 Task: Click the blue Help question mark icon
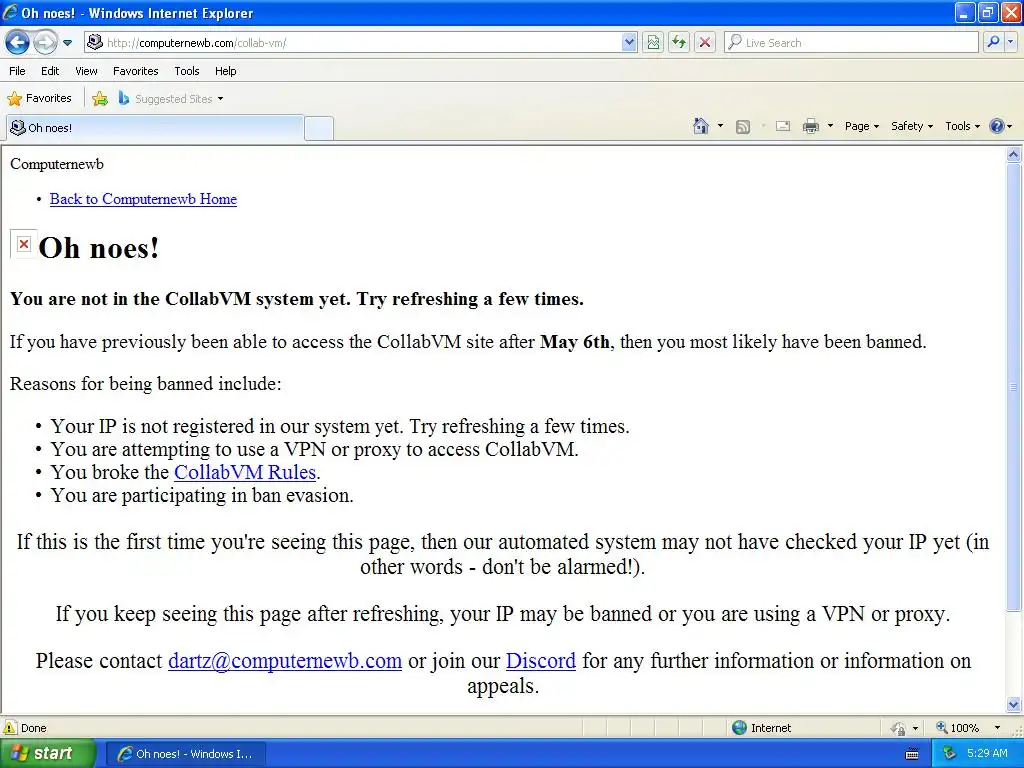coord(997,126)
